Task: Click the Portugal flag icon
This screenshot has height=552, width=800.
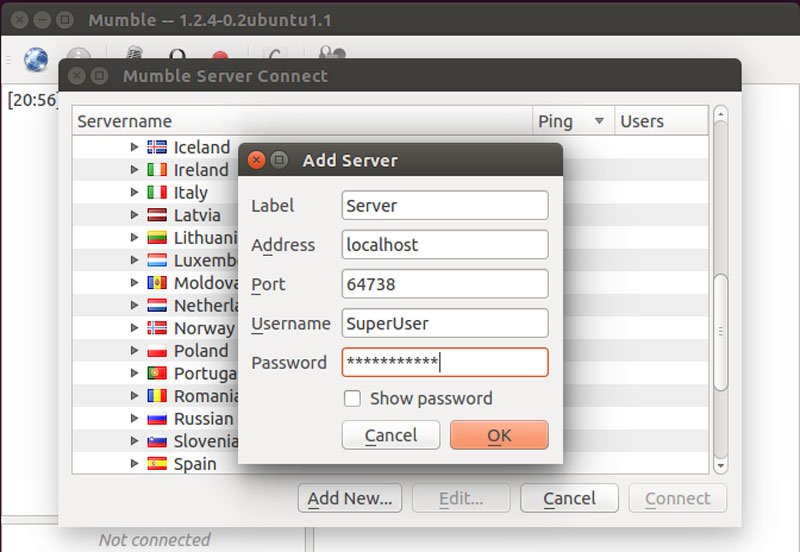Action: tap(157, 373)
